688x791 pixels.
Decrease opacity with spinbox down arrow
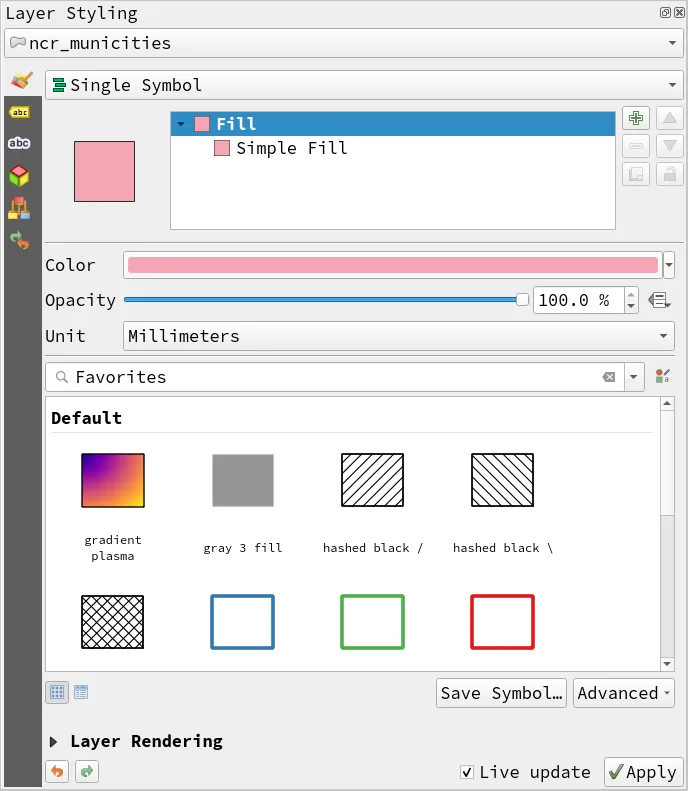[x=631, y=306]
